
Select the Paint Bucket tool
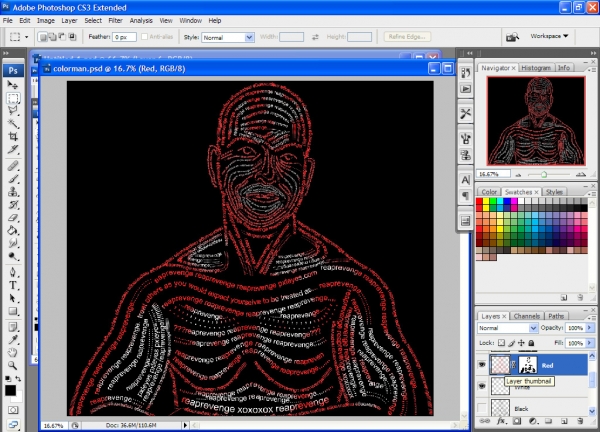coord(13,230)
